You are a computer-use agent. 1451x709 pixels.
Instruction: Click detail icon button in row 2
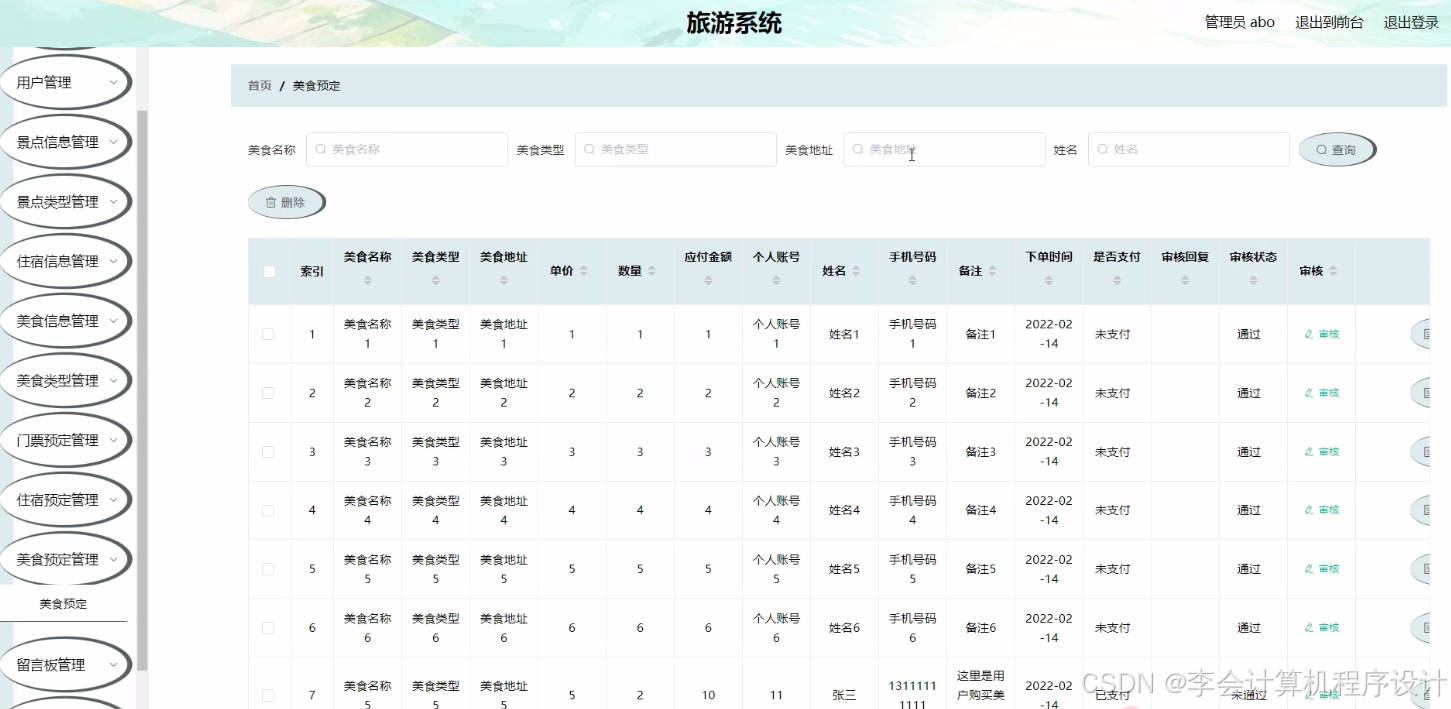1422,393
